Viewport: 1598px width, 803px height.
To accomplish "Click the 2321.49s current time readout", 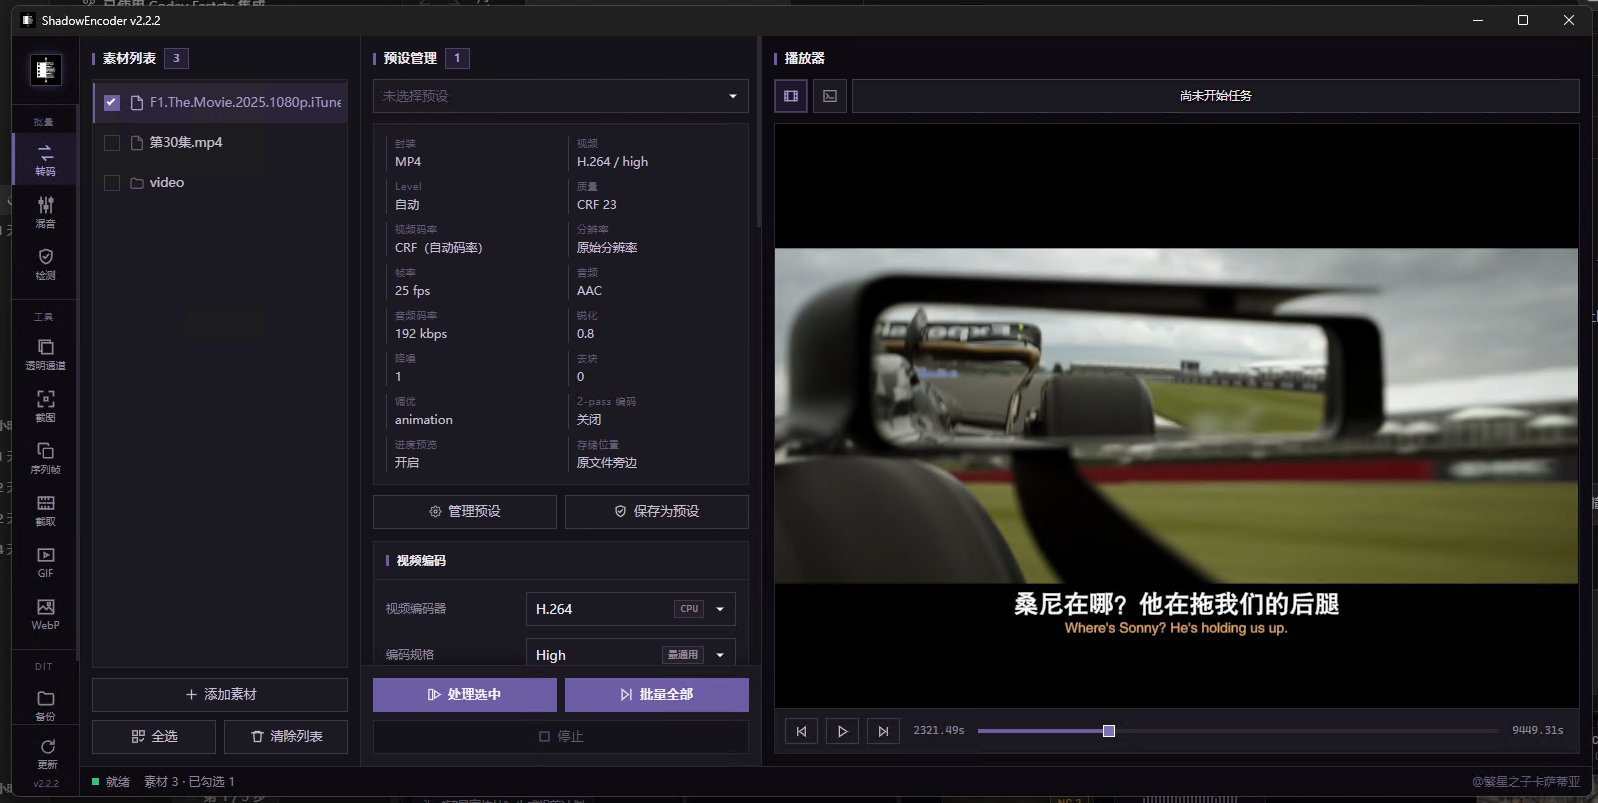I will [939, 731].
